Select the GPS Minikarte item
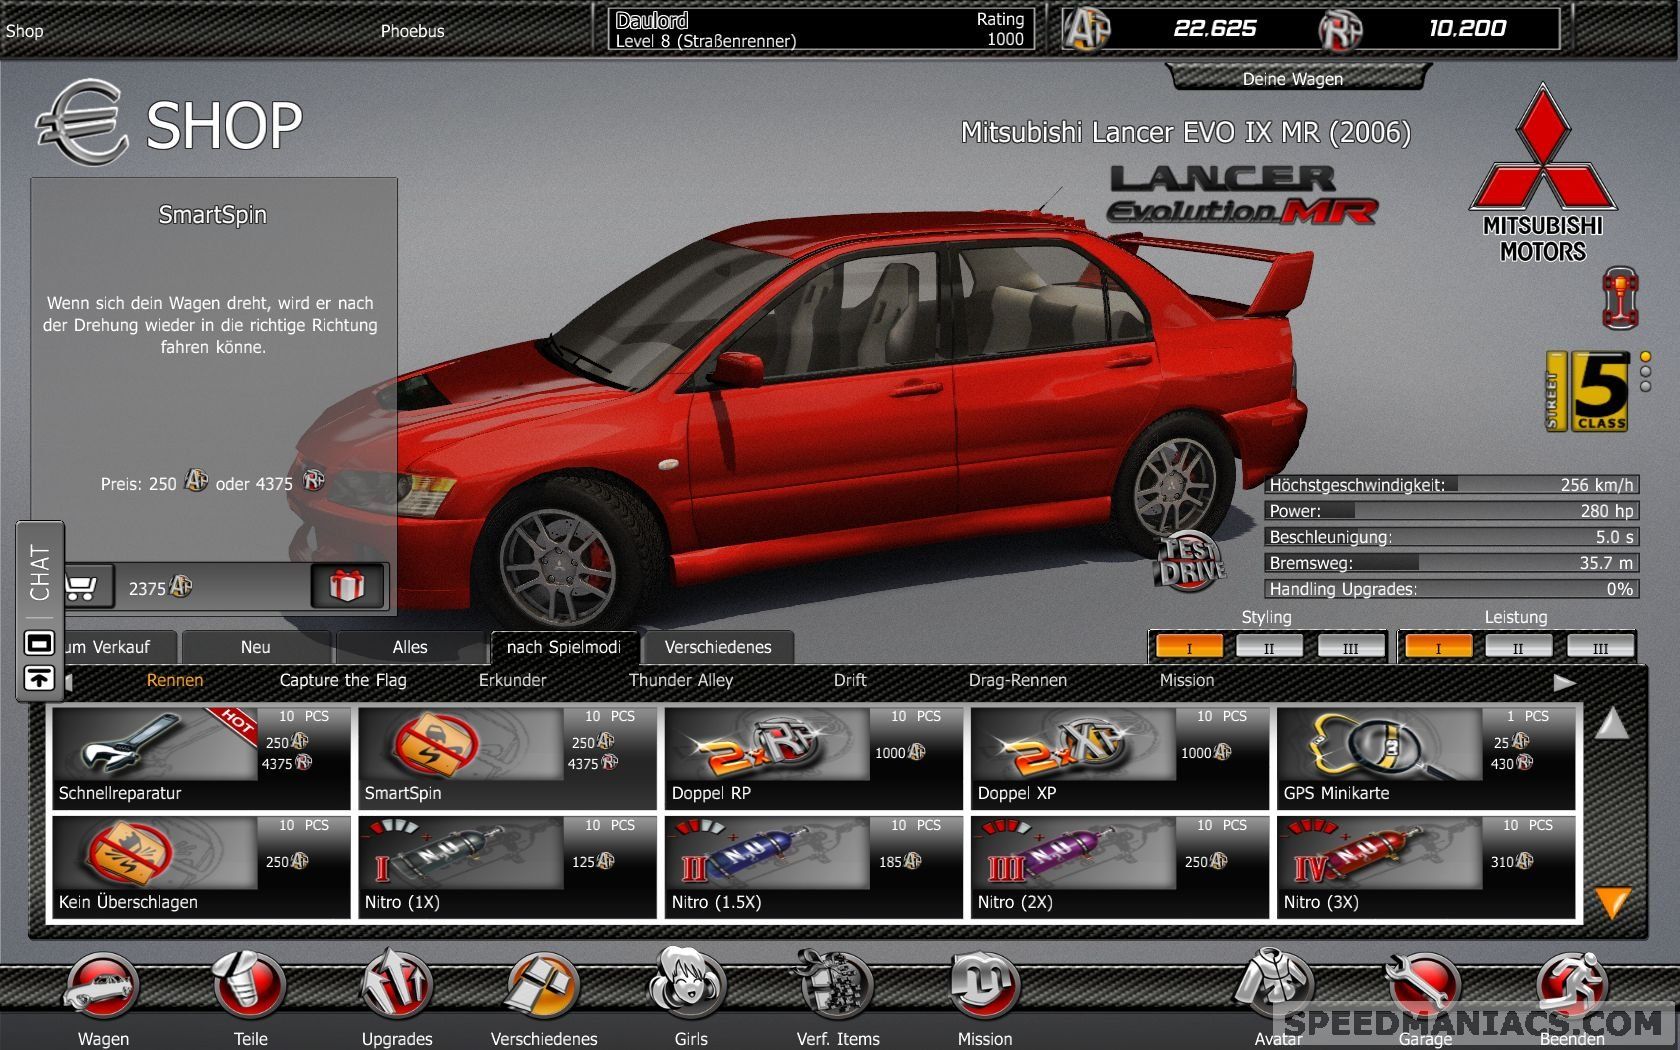1680x1050 pixels. pyautogui.click(x=1426, y=757)
